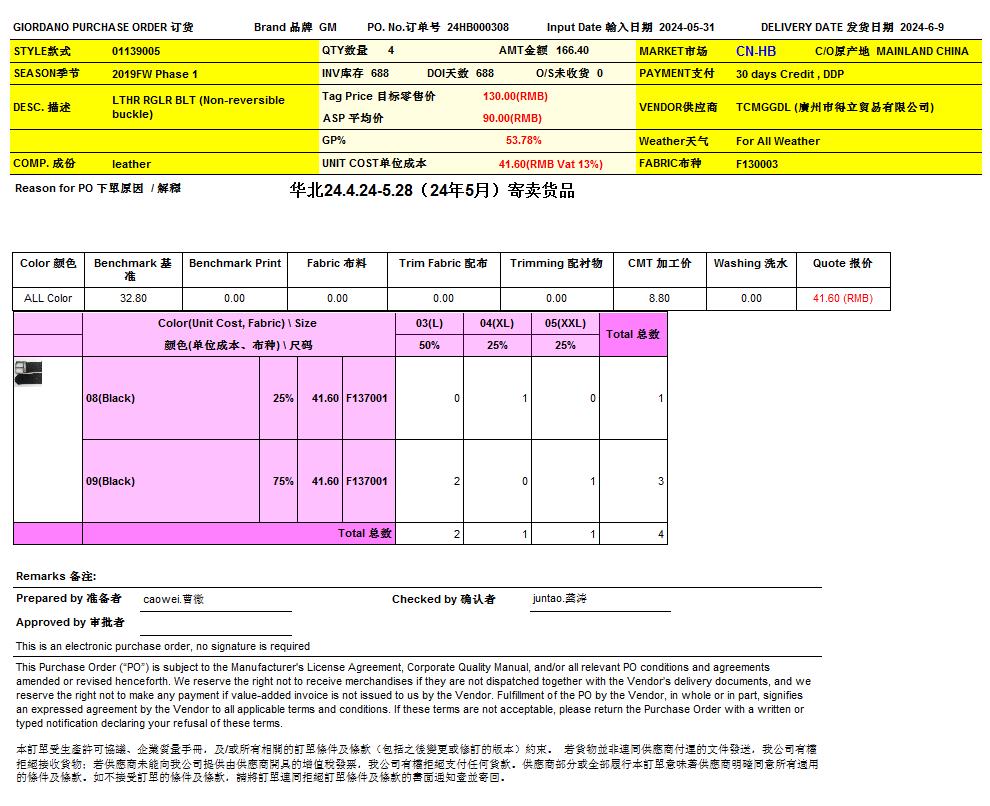Click the belt product thumbnail image
Screen dimensions: 990x806
[x=29, y=373]
